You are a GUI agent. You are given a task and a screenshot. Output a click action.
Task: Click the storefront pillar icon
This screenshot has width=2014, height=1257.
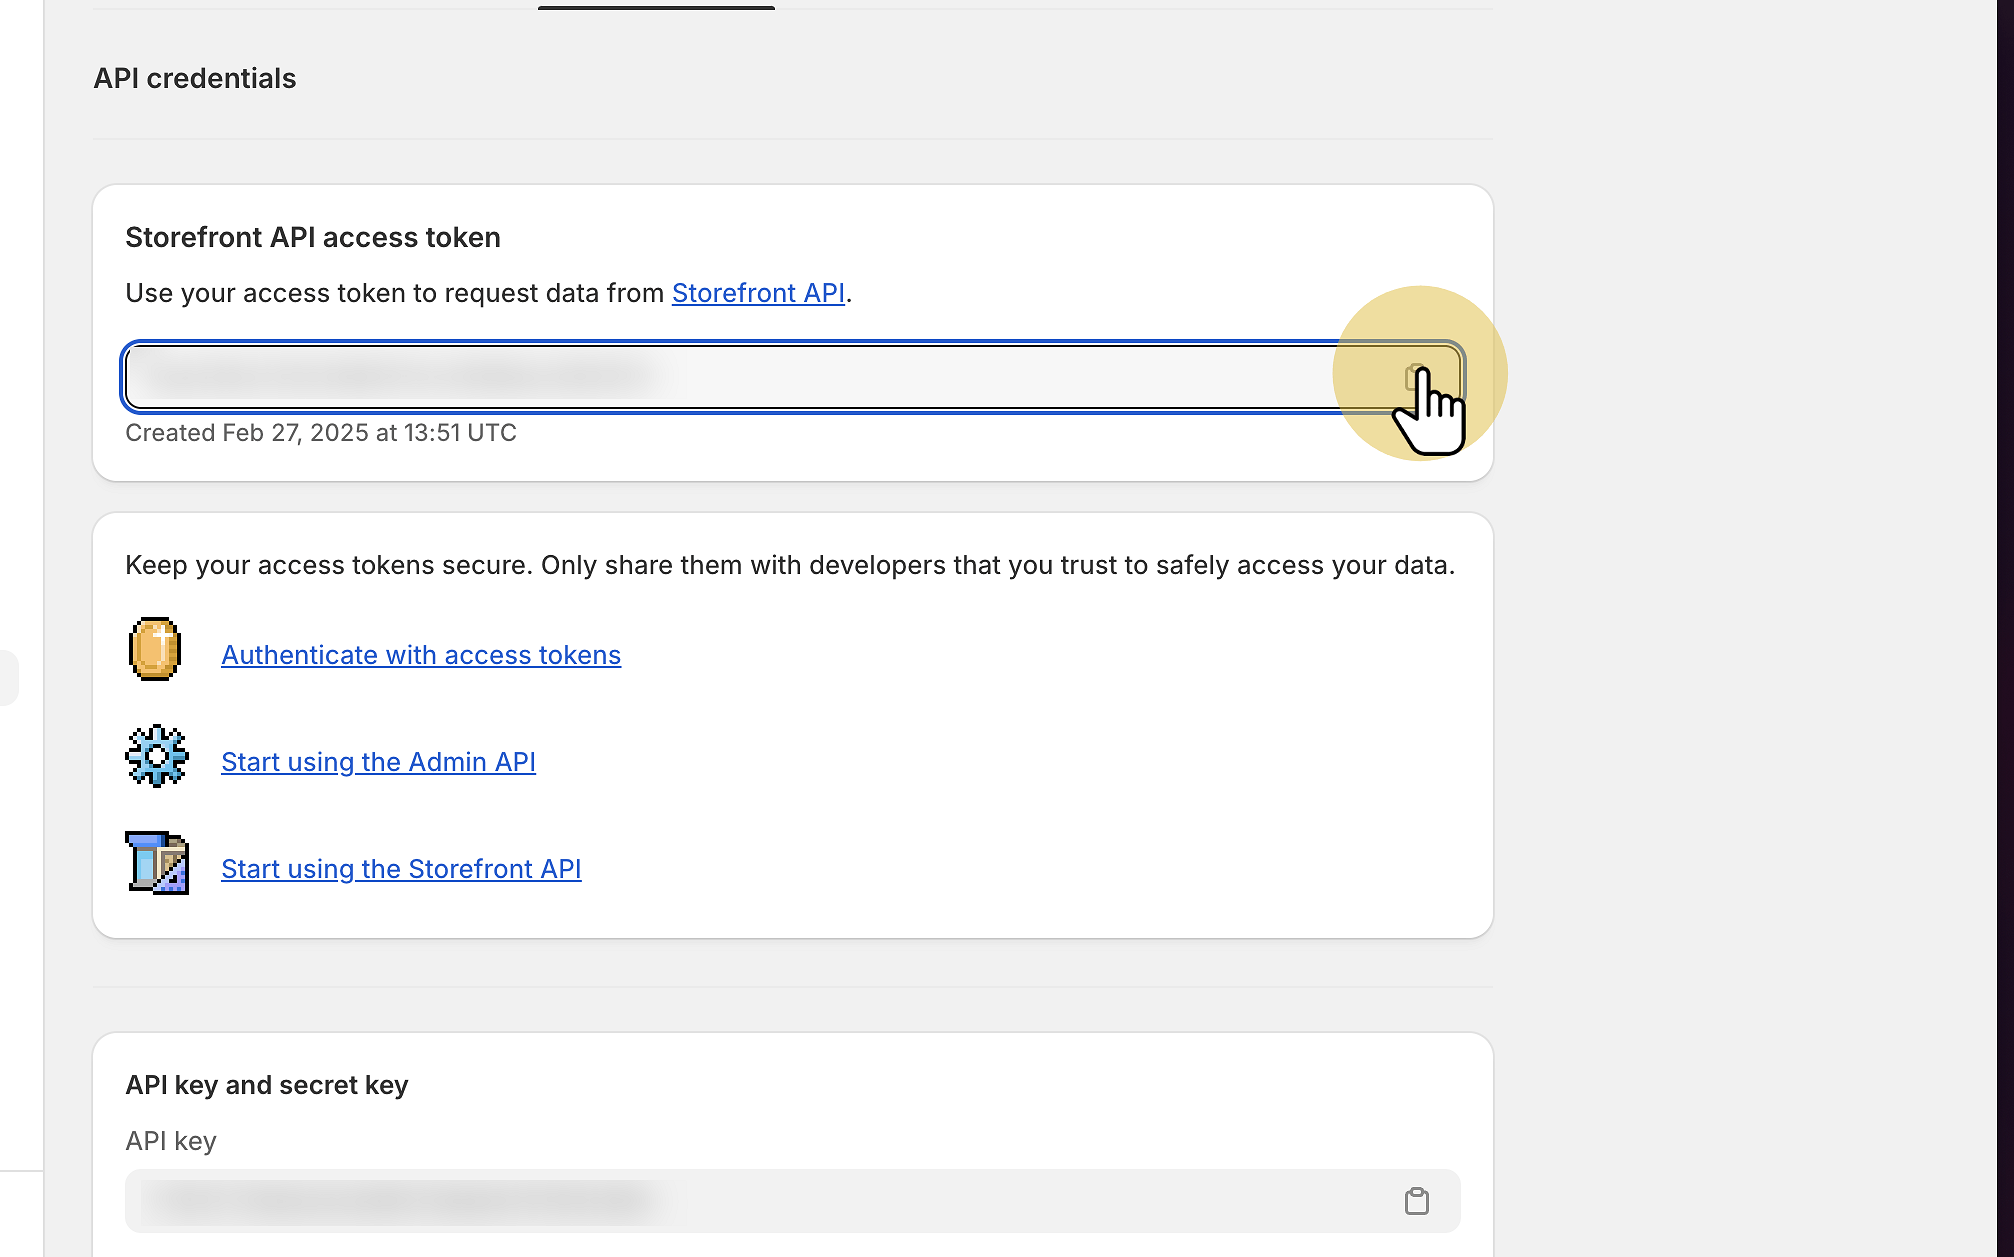coord(157,862)
